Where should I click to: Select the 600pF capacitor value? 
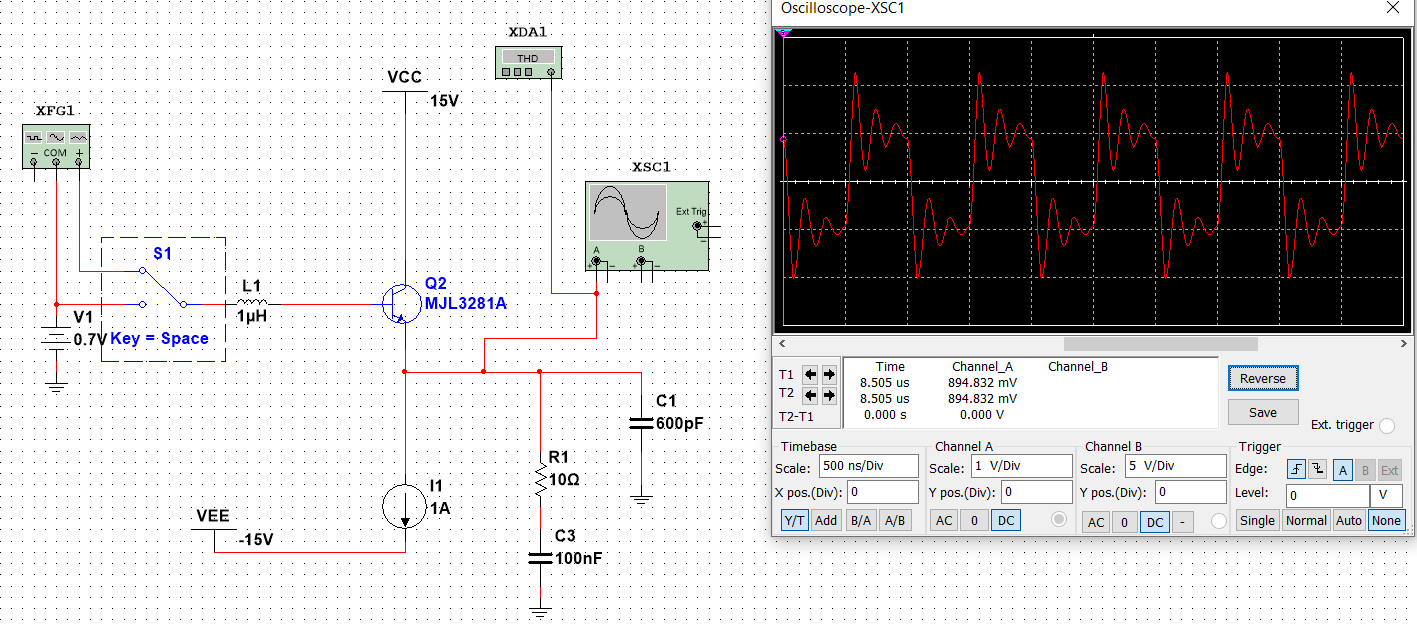(680, 423)
